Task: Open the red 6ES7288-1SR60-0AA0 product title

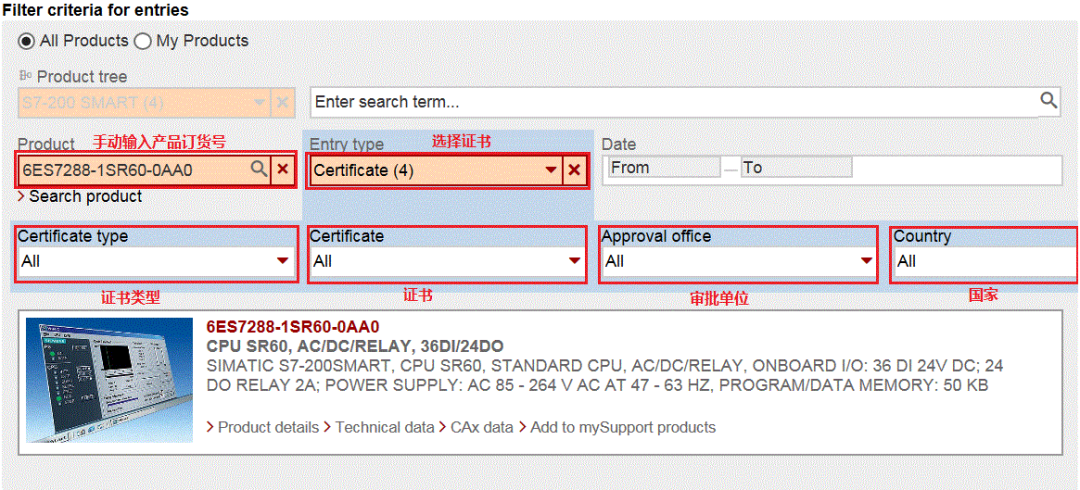Action: (x=293, y=326)
